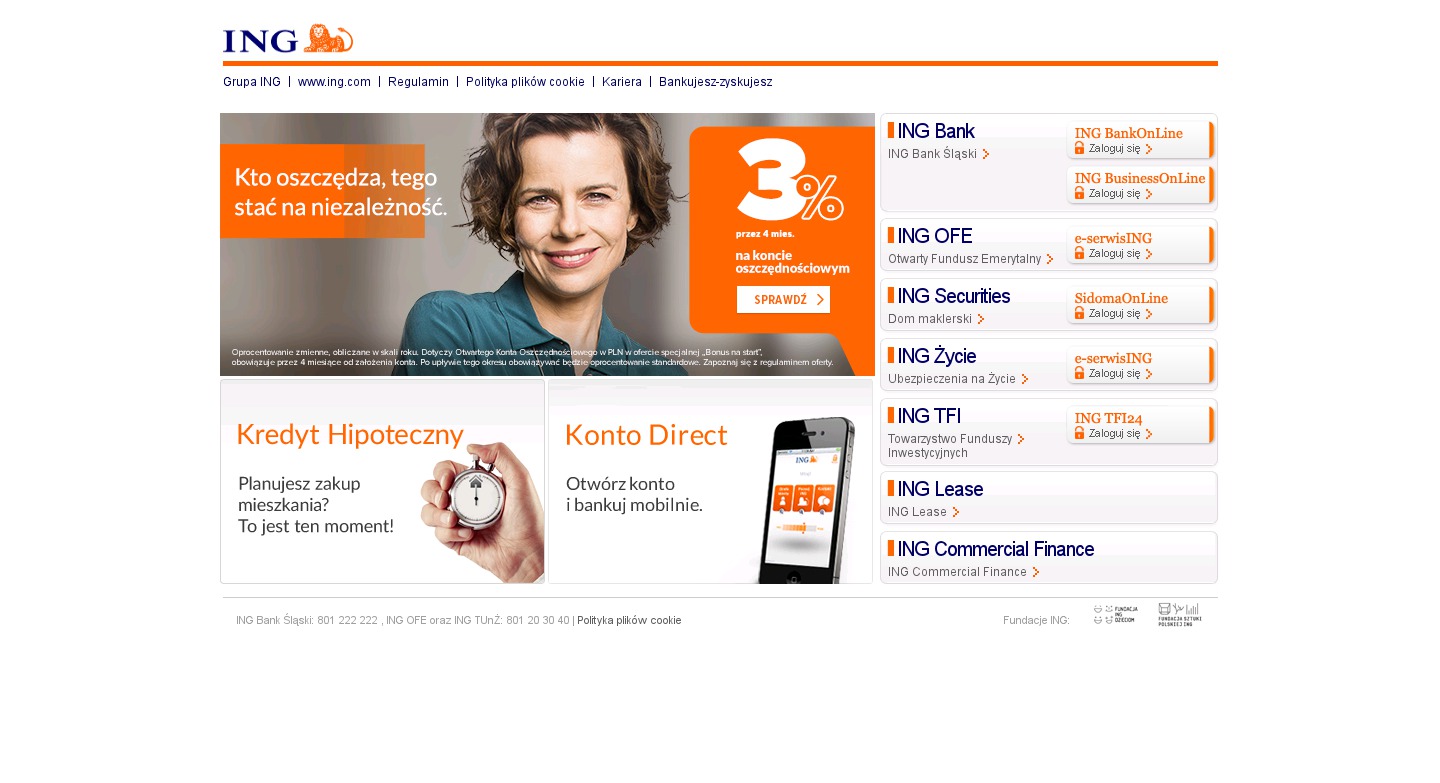The image size is (1440, 783).
Task: Click the ING BankOnLine padlock icon
Action: [1079, 148]
